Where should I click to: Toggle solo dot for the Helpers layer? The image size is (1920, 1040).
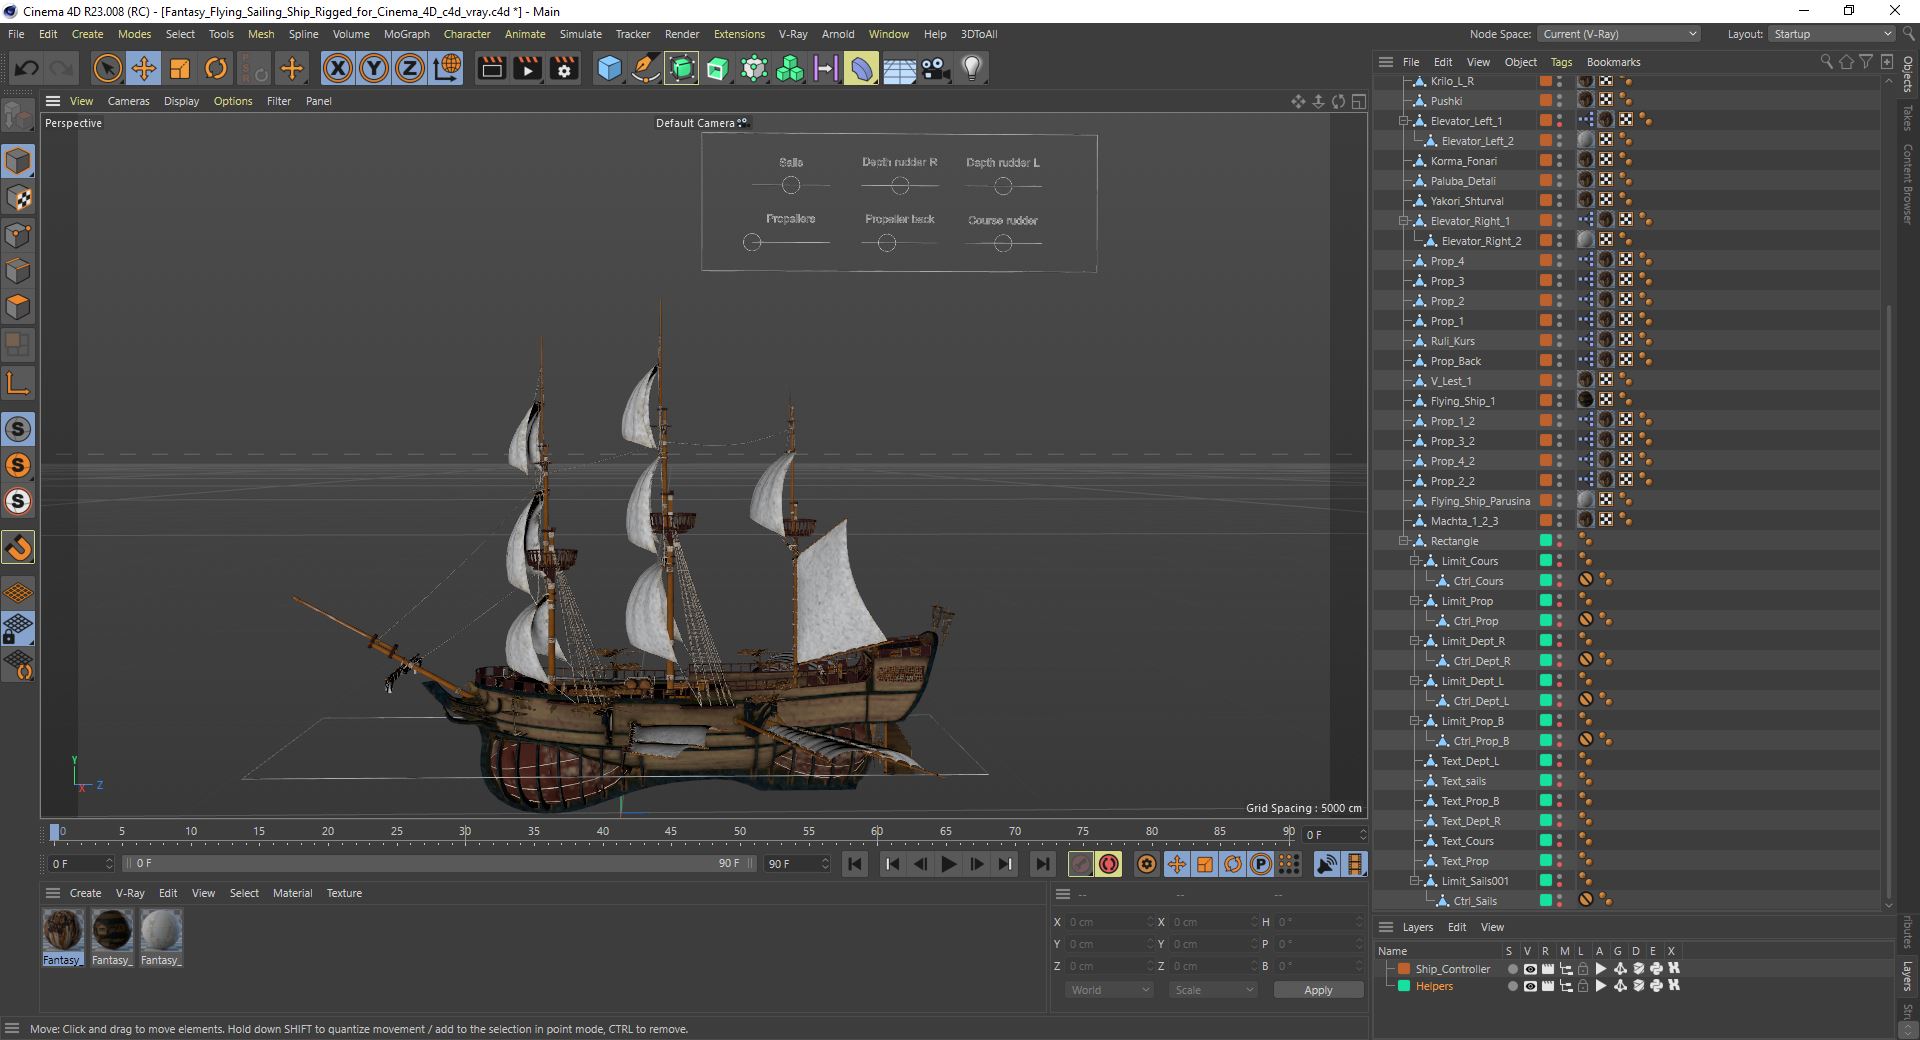[x=1512, y=986]
